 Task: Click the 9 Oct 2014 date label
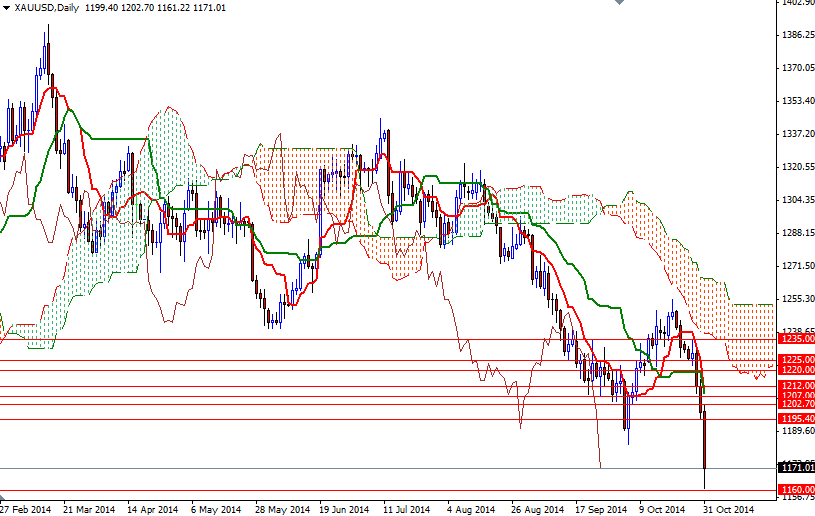click(x=660, y=509)
